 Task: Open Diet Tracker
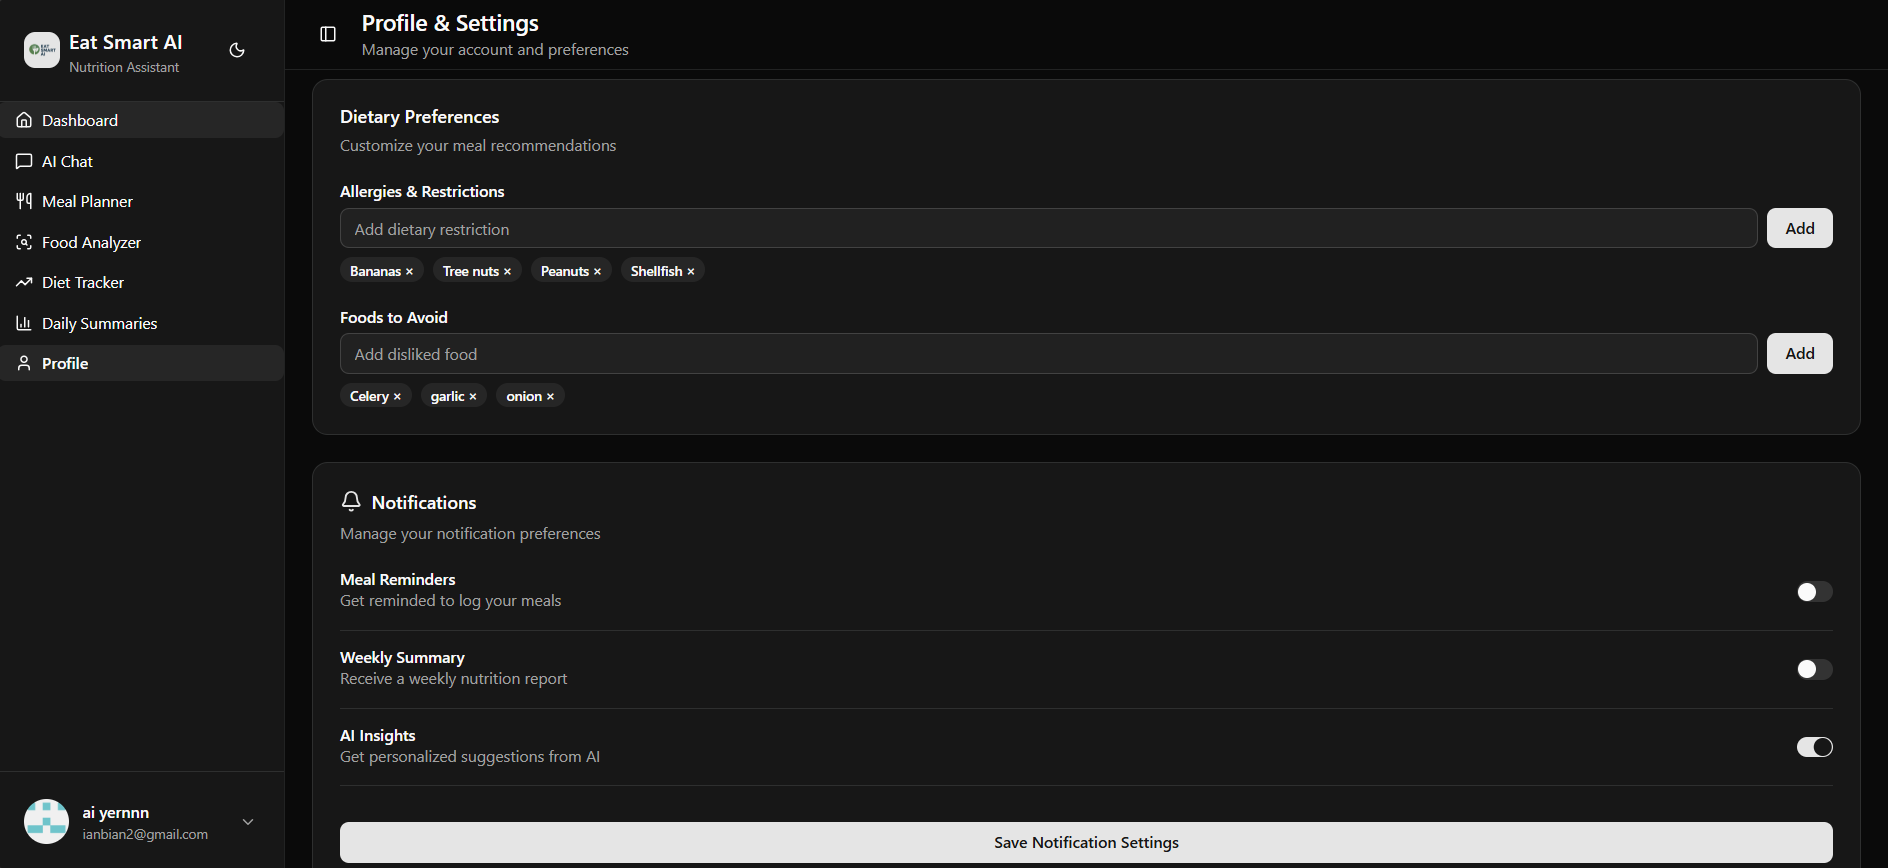pos(142,282)
